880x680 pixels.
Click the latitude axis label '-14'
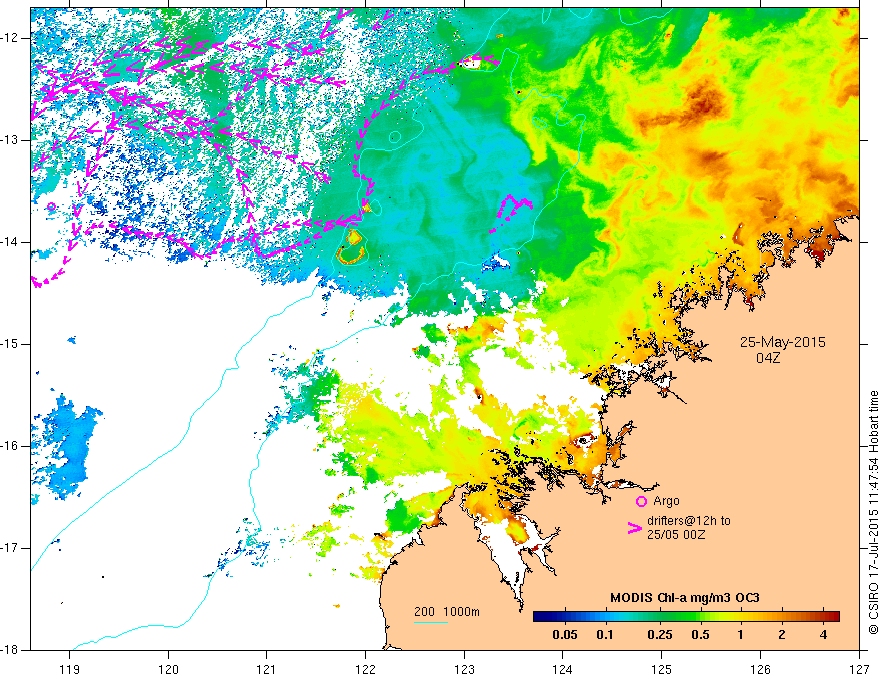coord(10,242)
